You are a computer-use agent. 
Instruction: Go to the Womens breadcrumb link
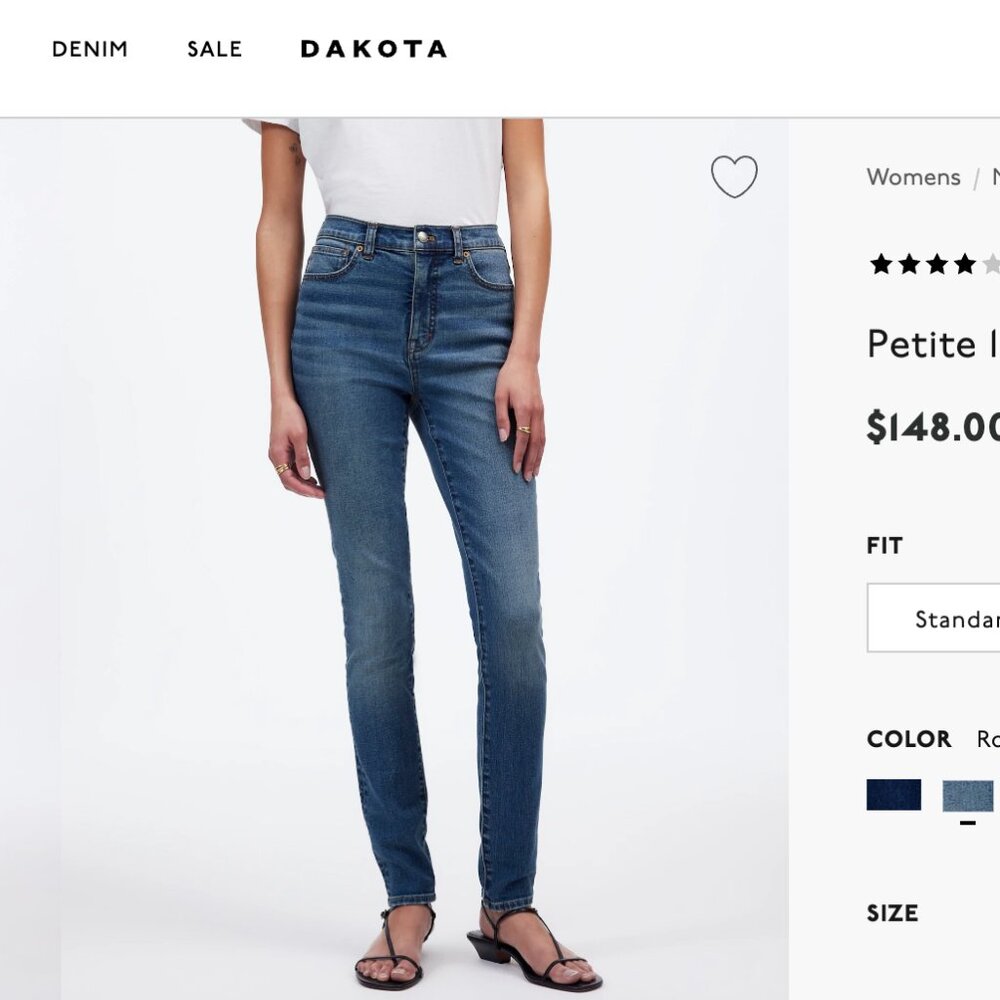coord(913,176)
